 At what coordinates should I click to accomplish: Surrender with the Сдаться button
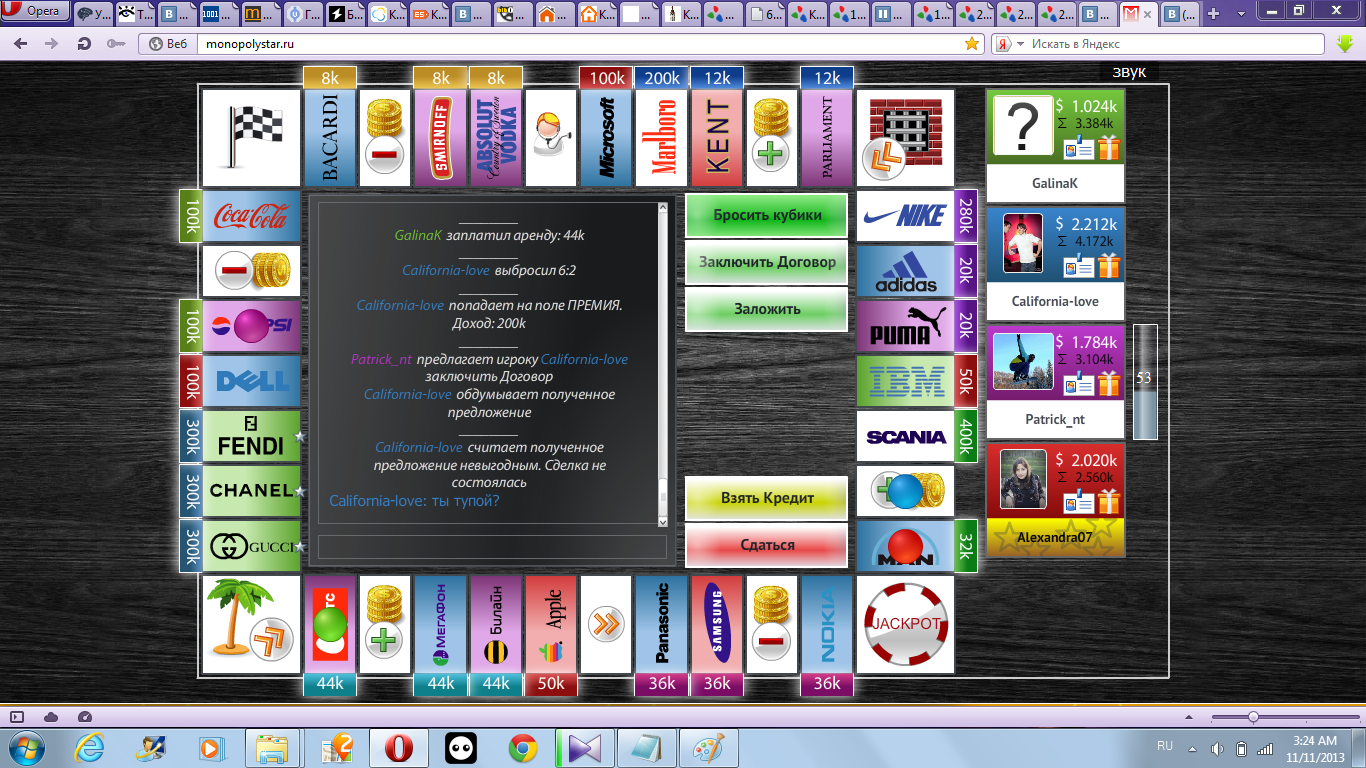coord(767,545)
